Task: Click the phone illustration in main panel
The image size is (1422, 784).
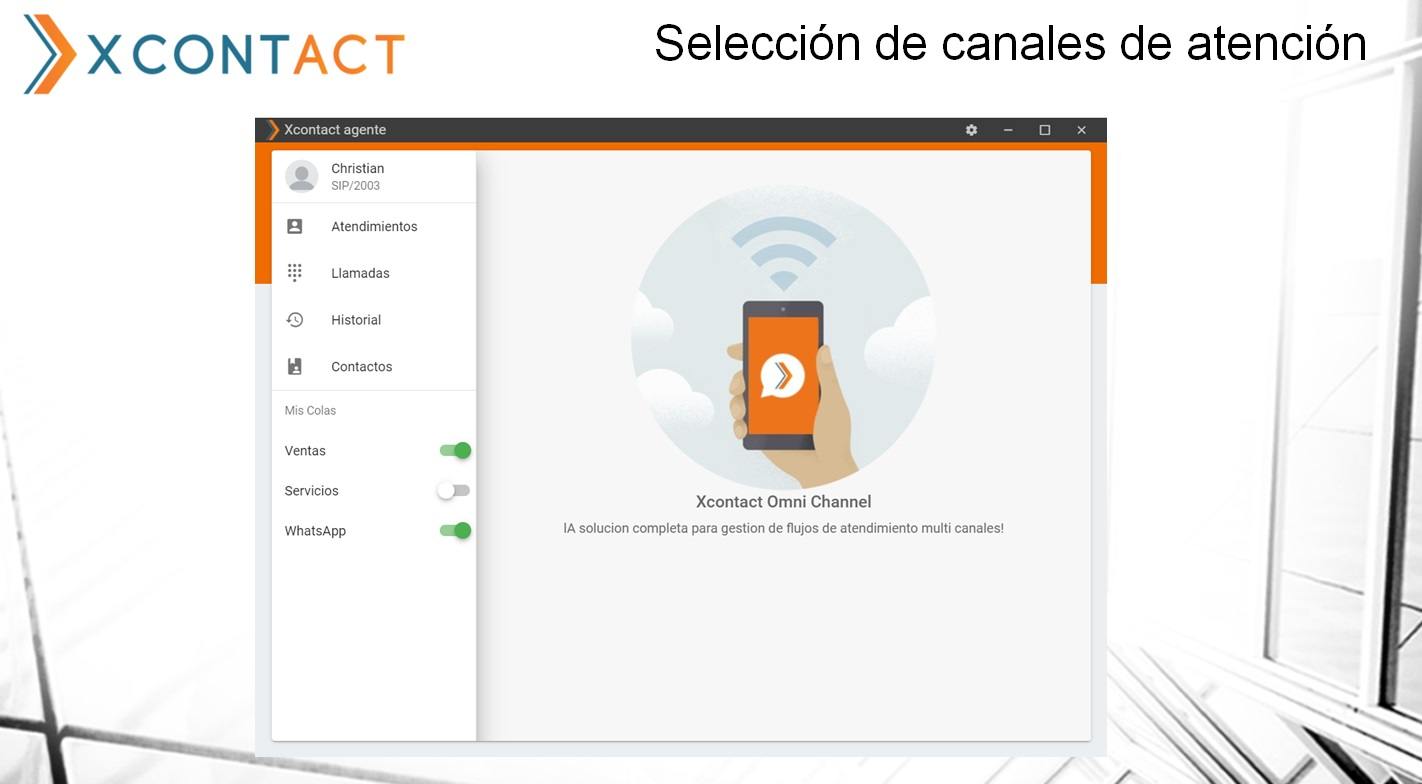Action: pos(783,340)
